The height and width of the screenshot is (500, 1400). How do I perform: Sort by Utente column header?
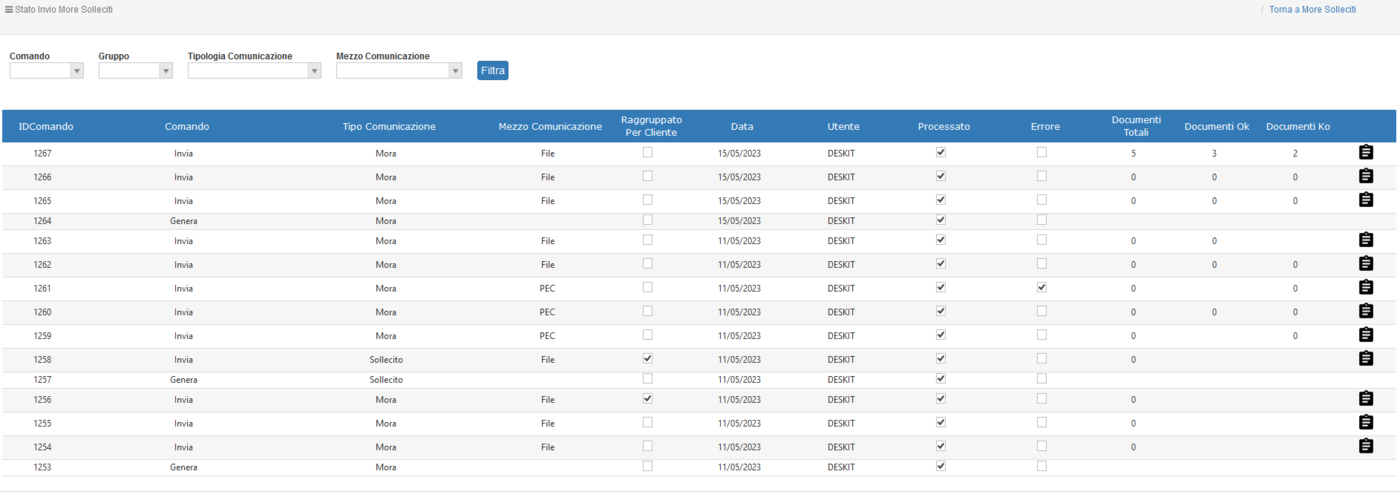(843, 127)
